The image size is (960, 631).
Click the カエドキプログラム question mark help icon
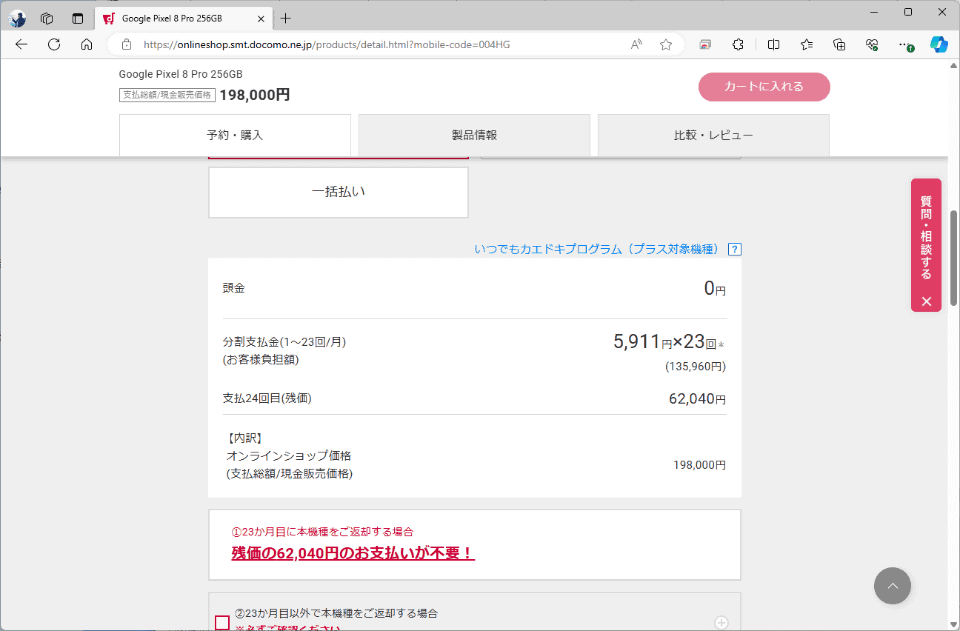pos(734,248)
